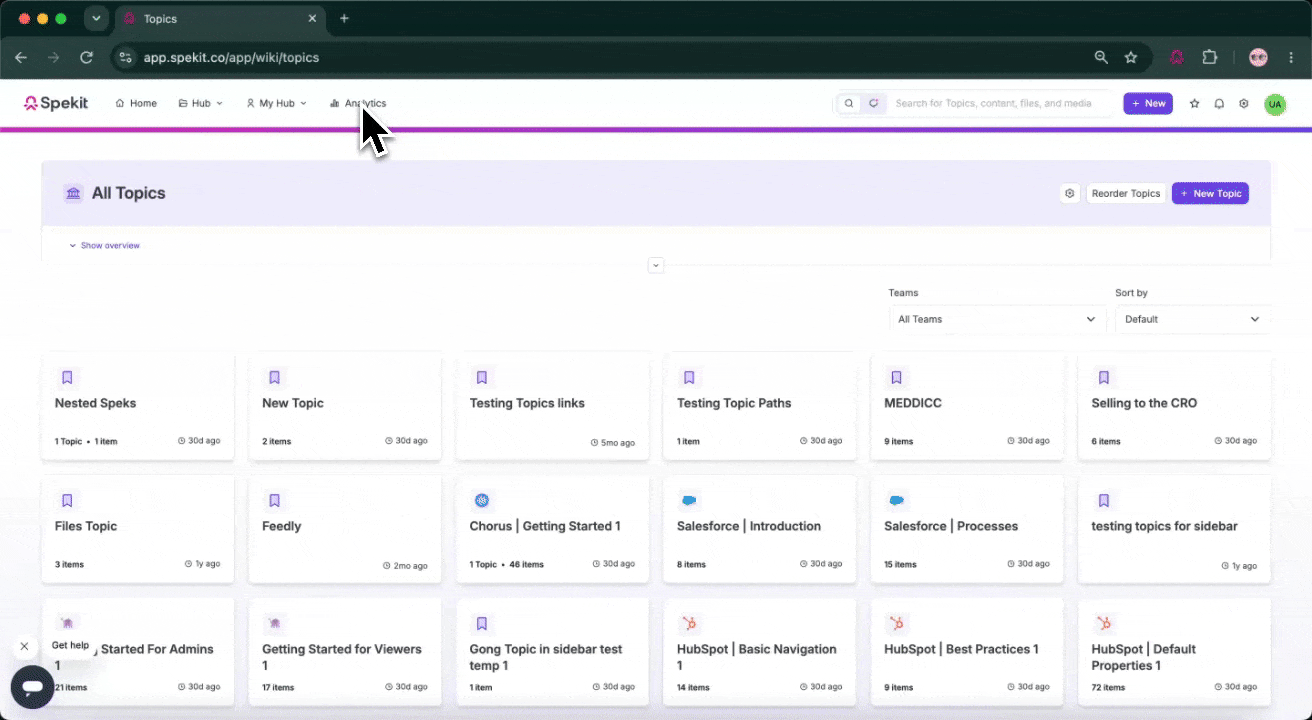Viewport: 1312px width, 720px height.
Task: Open the Nested Speks topic card
Action: tap(138, 406)
